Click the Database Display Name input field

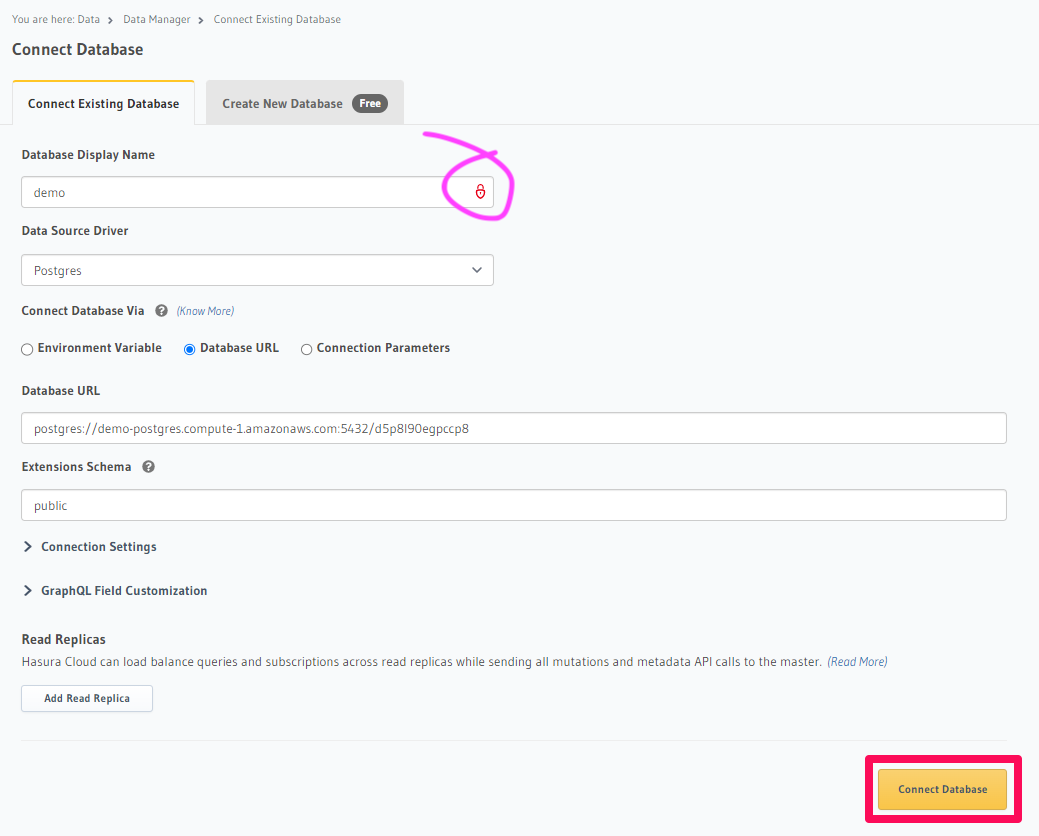tap(257, 192)
